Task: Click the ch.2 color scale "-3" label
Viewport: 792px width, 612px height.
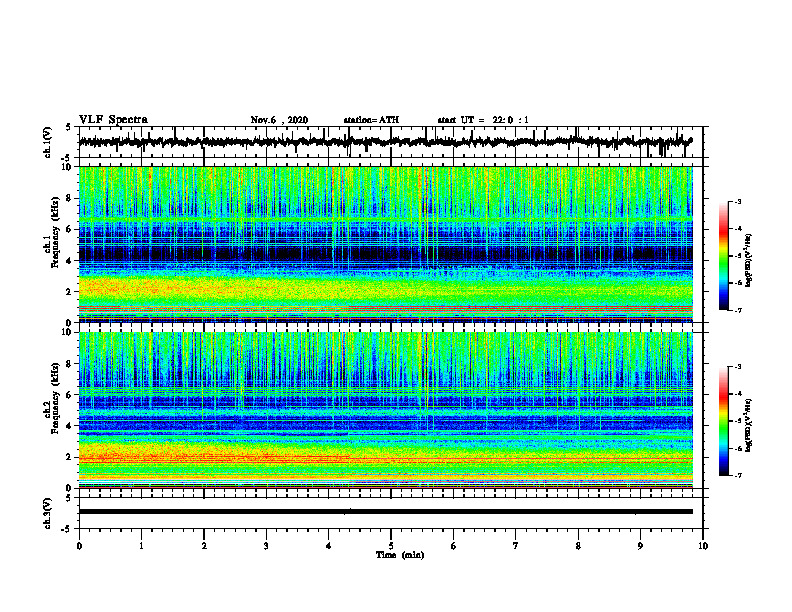Action: [738, 367]
